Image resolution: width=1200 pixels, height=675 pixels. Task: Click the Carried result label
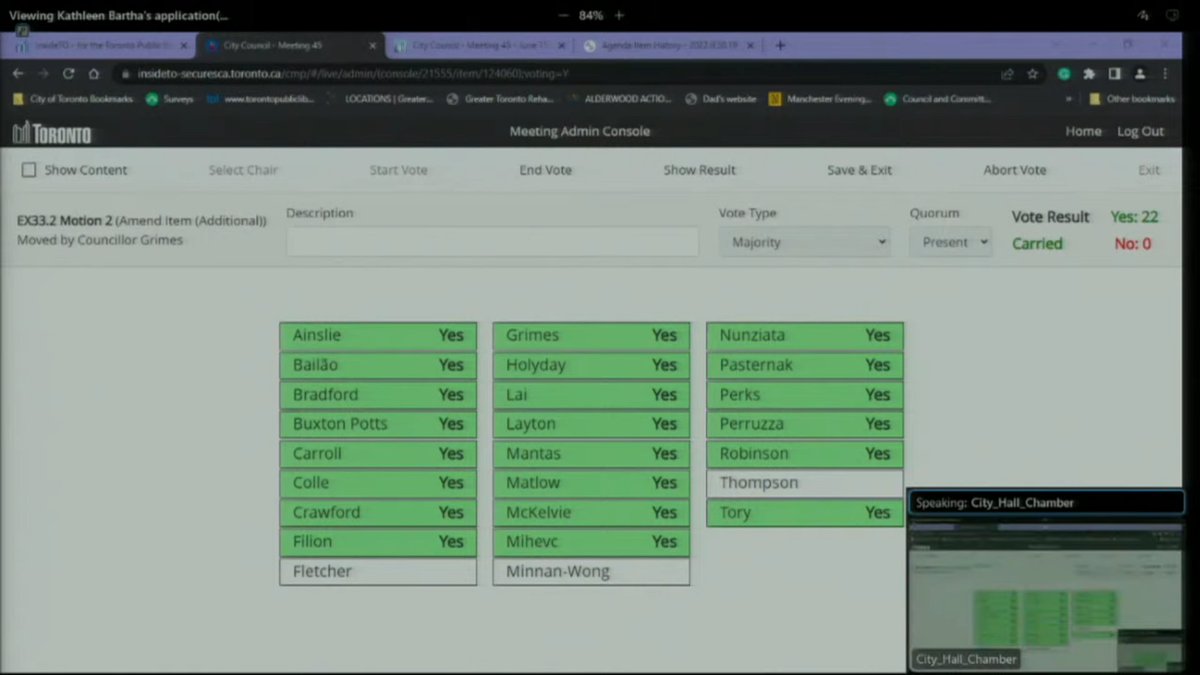[x=1037, y=244]
